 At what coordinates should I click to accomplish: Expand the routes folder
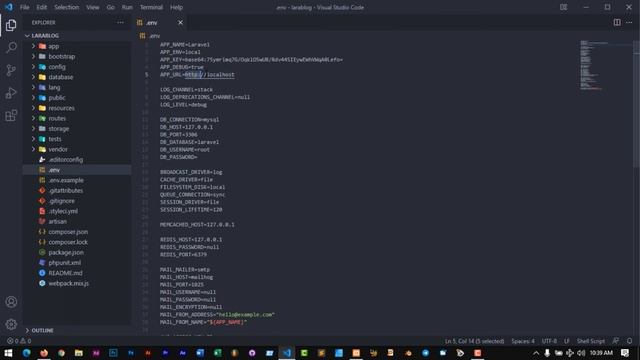pos(77,118)
